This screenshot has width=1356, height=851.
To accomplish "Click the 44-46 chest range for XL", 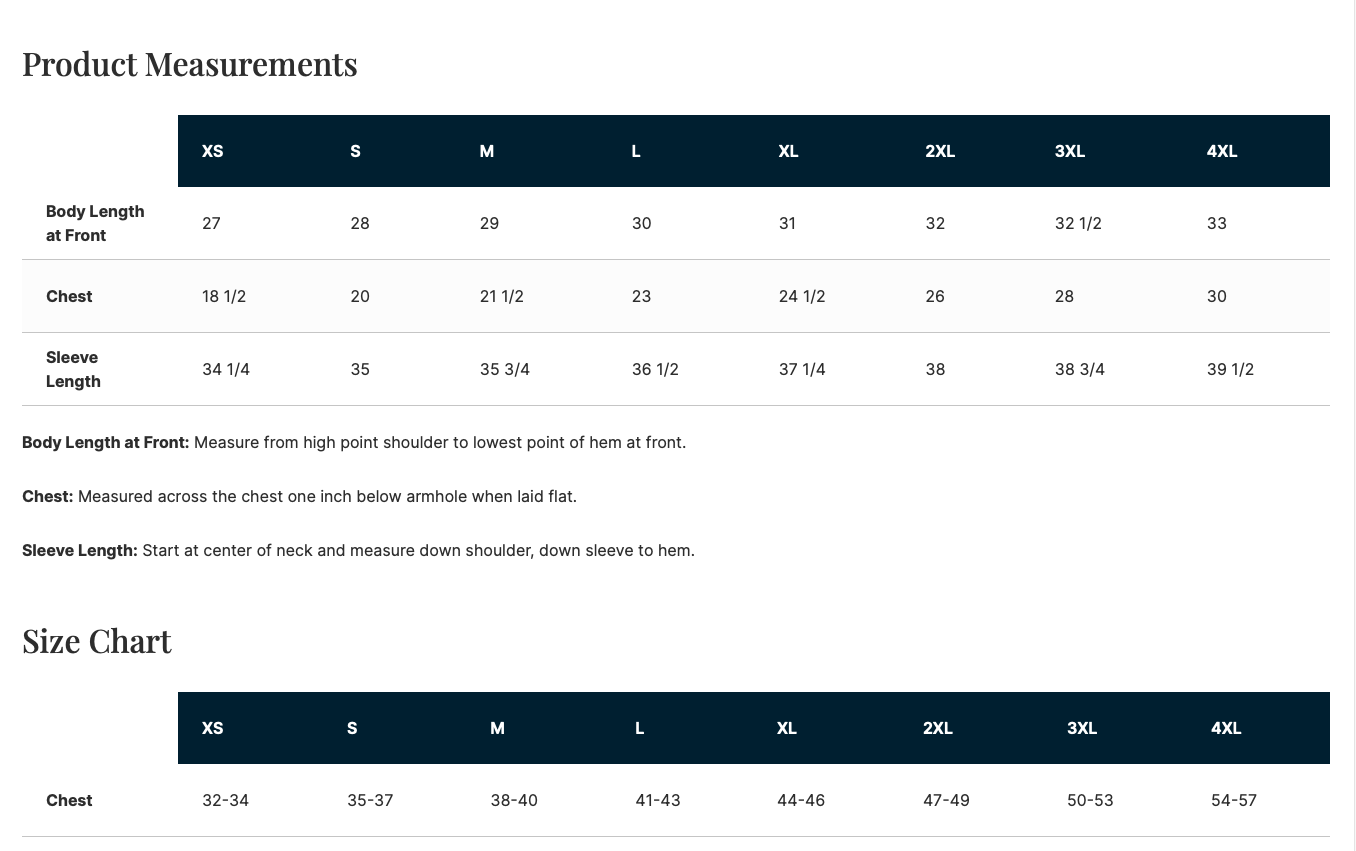I will [801, 800].
